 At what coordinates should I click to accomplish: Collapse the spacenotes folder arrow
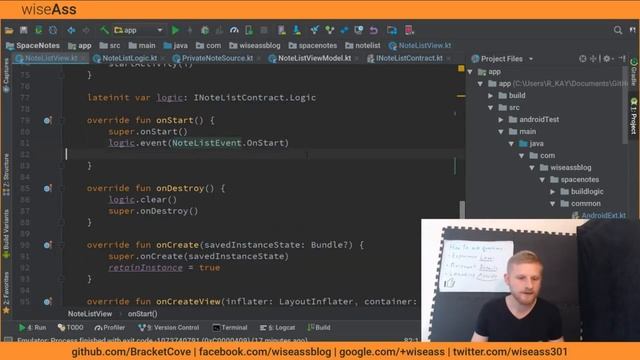542,180
